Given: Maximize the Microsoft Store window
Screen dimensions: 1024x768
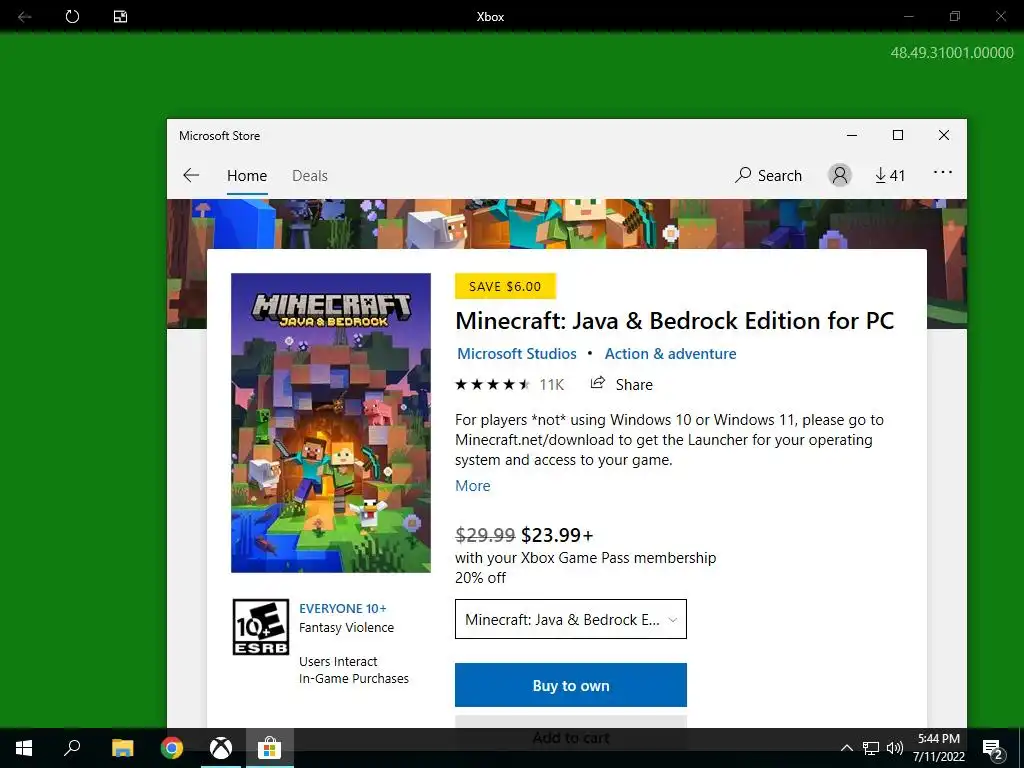Looking at the screenshot, I should [x=898, y=135].
